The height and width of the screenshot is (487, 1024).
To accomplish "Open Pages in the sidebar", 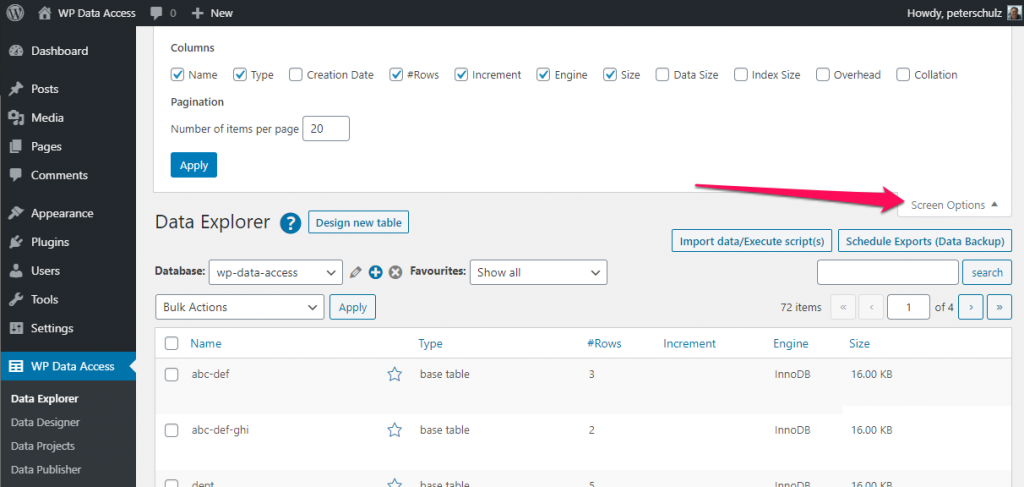I will (x=68, y=146).
